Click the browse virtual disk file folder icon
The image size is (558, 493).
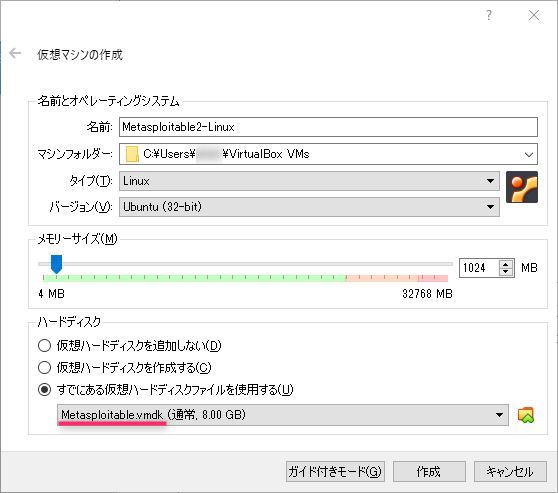(526, 415)
